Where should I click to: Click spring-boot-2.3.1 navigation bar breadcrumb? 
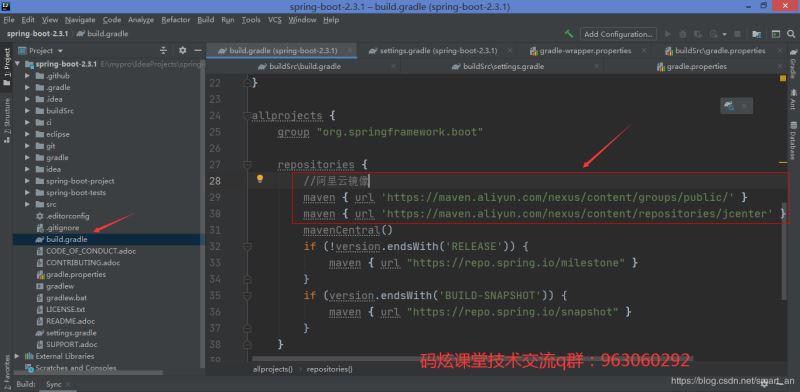tap(37, 34)
